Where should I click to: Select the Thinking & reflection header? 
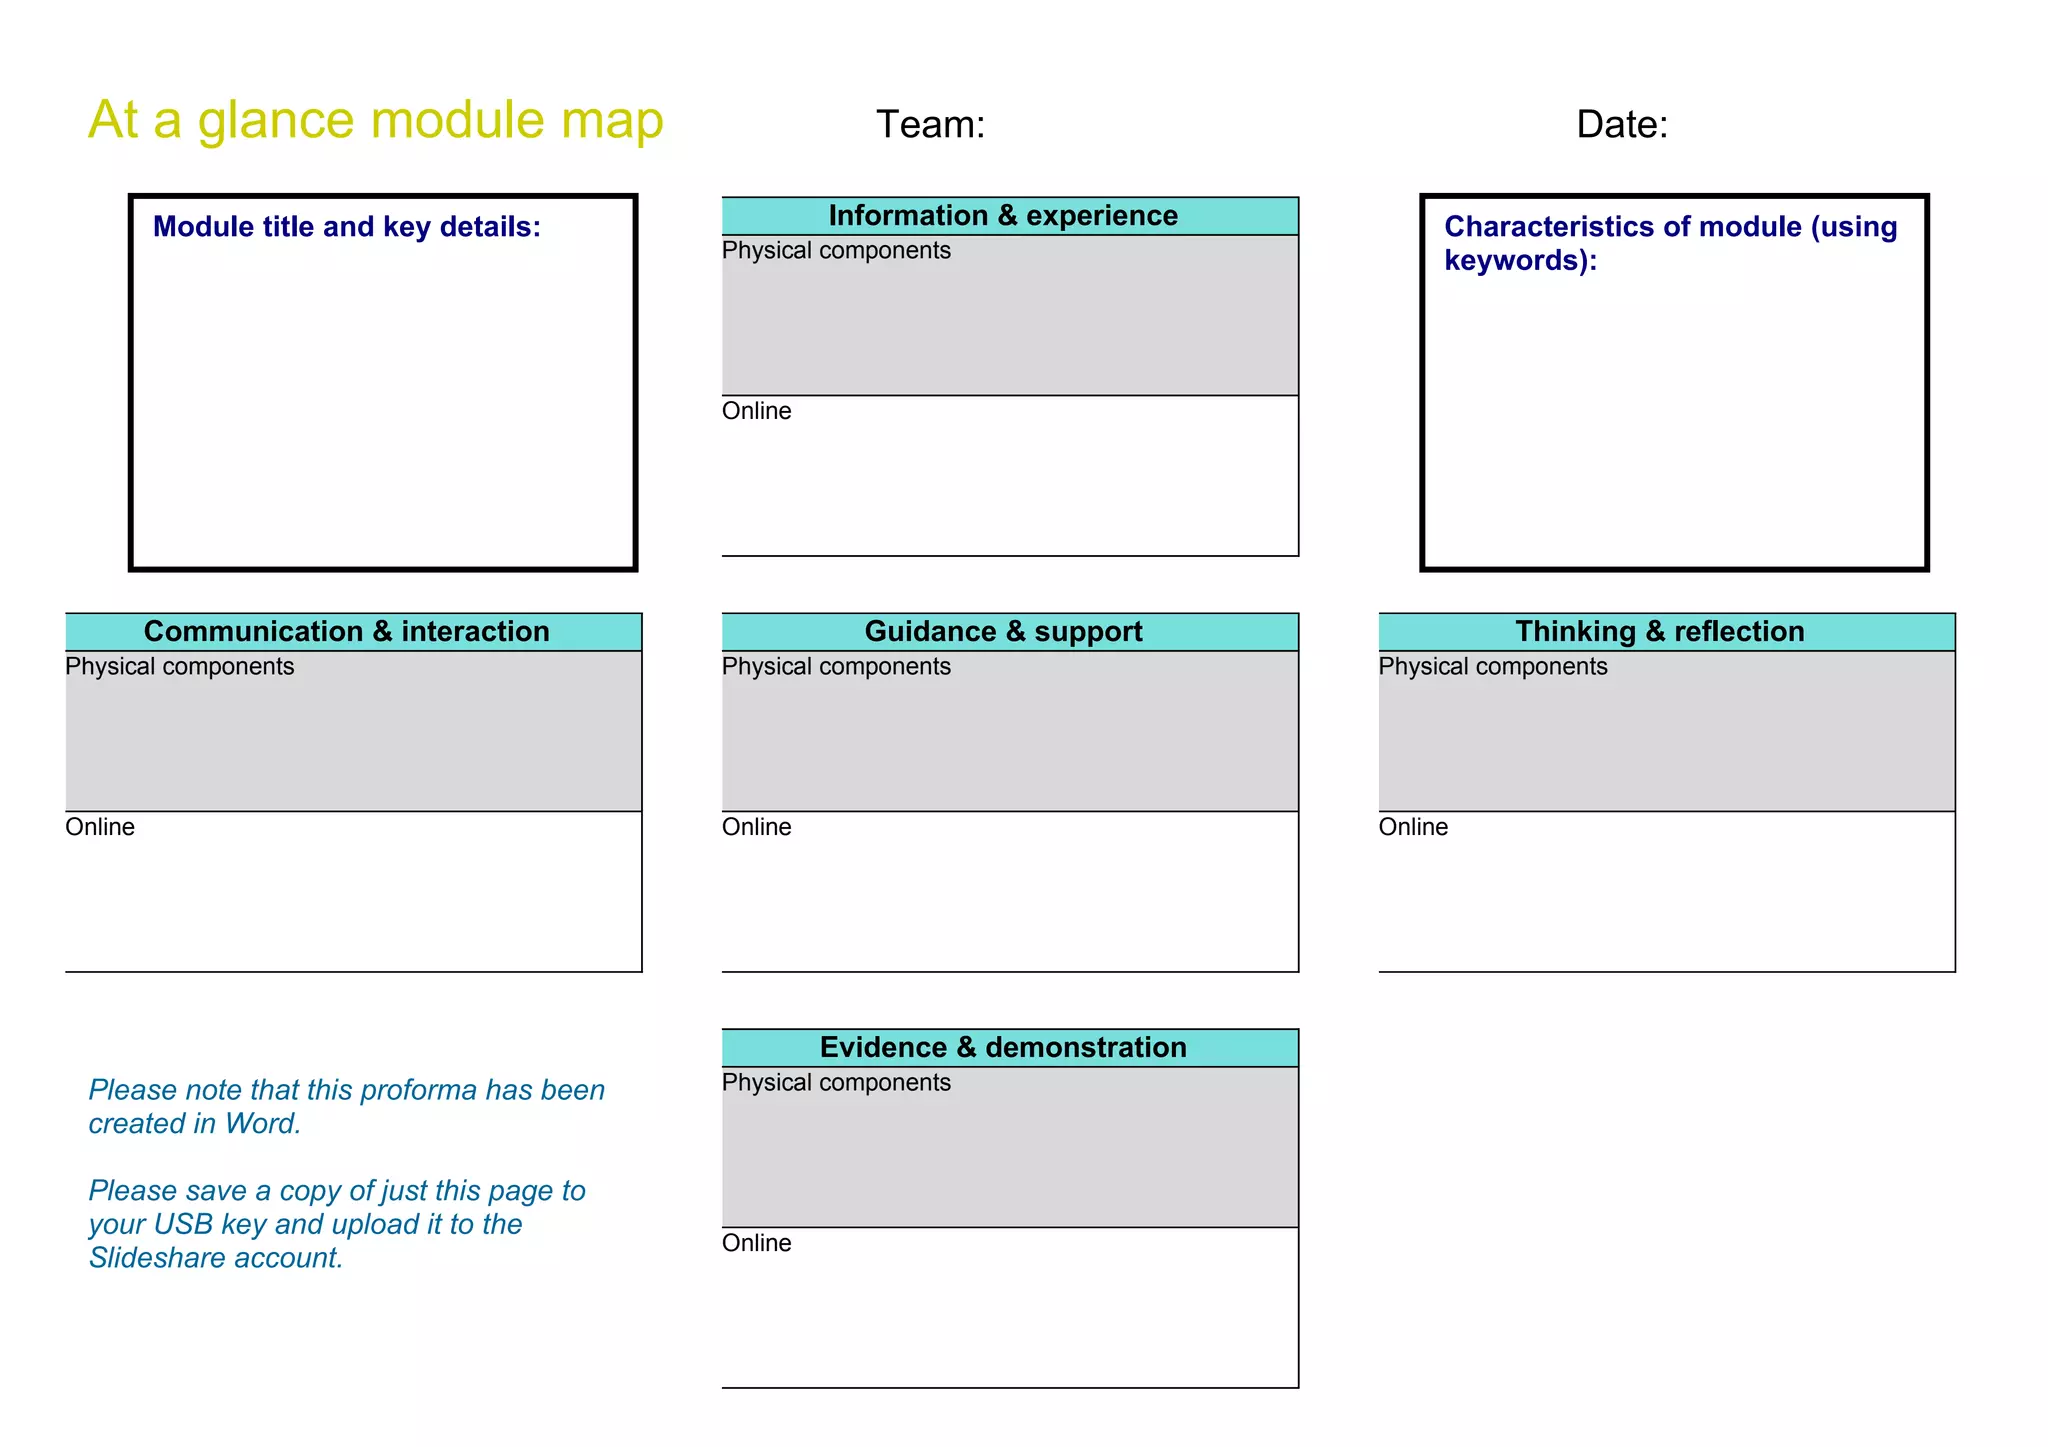pos(1660,632)
